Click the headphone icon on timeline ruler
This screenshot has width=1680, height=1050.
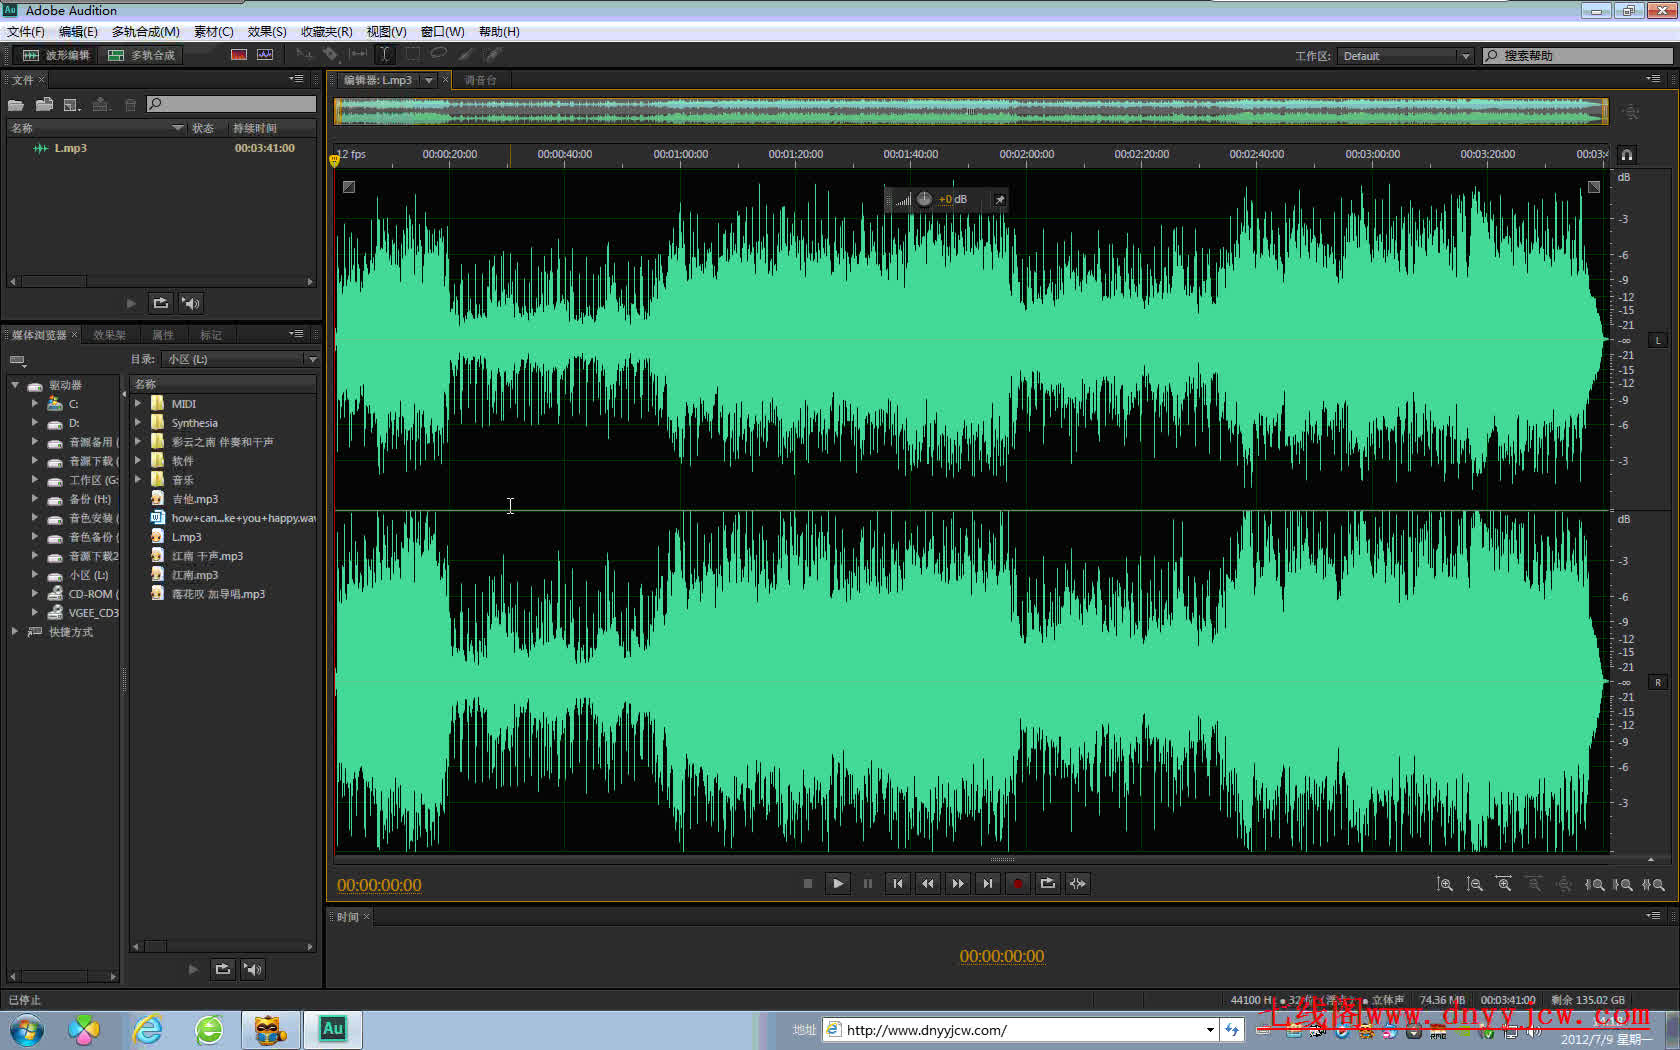[1627, 155]
